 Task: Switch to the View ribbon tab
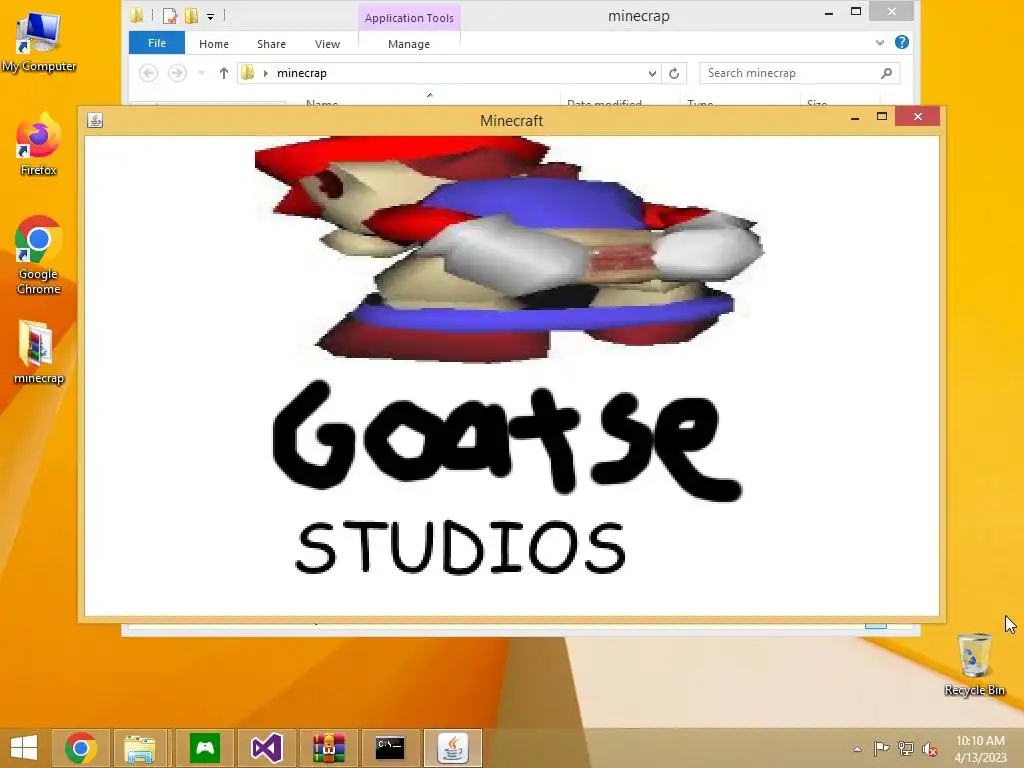coord(327,44)
